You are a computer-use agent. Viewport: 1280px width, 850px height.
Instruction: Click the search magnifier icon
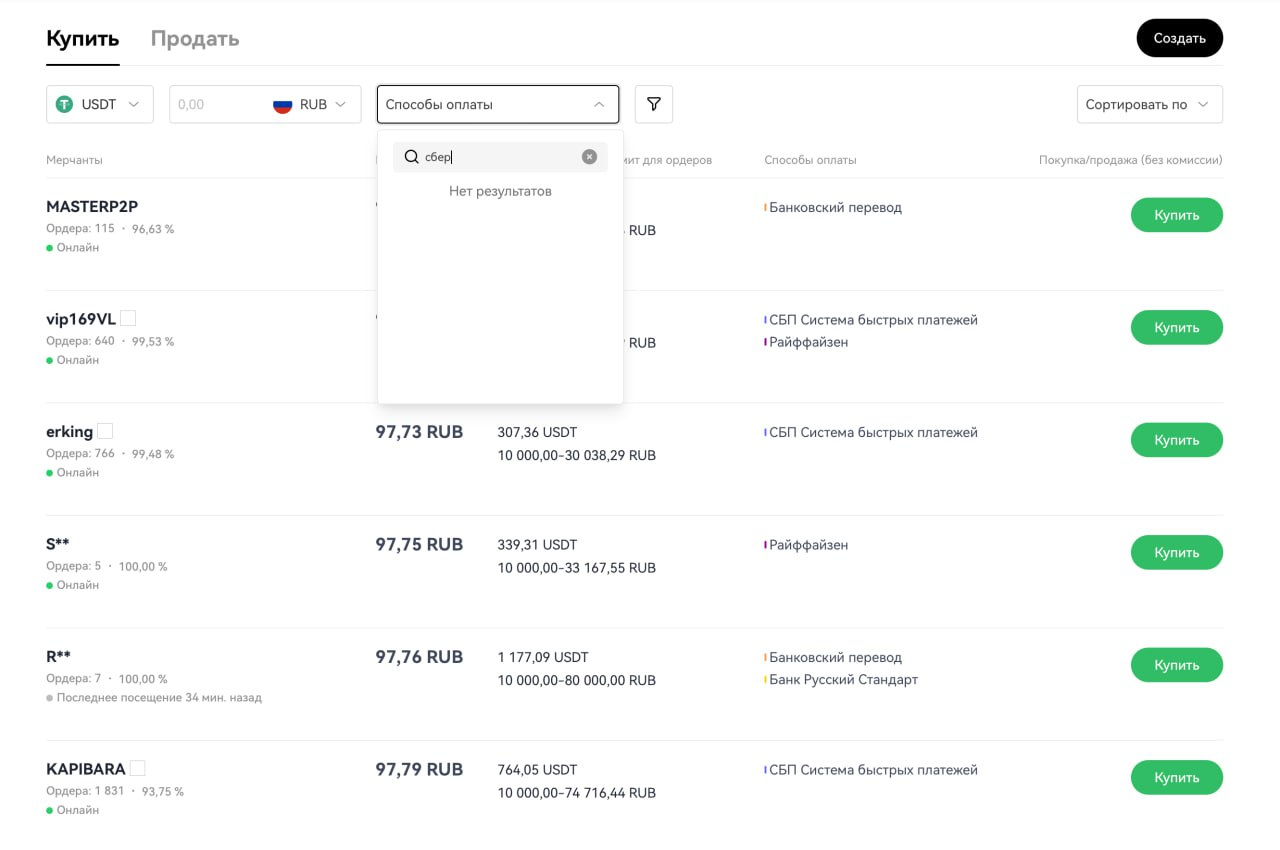[x=411, y=157]
